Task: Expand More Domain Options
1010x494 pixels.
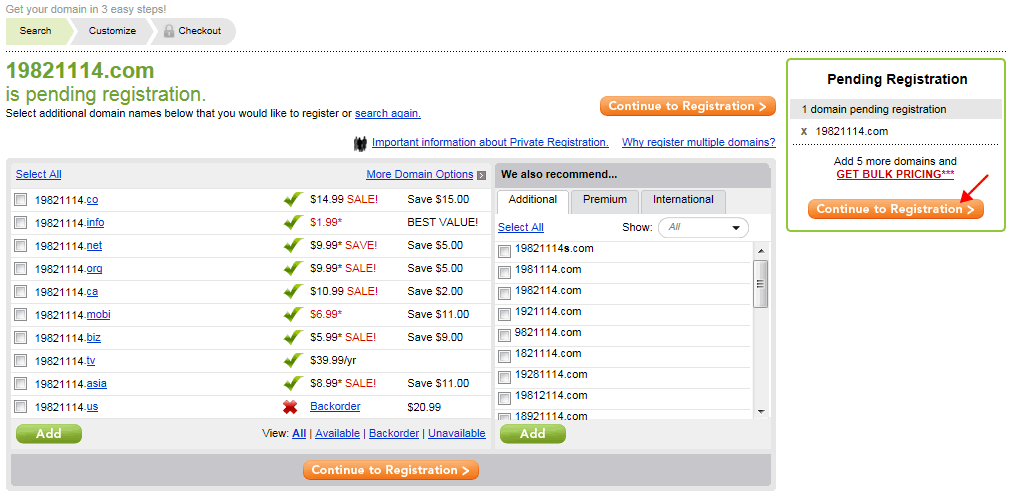Action: (x=420, y=175)
